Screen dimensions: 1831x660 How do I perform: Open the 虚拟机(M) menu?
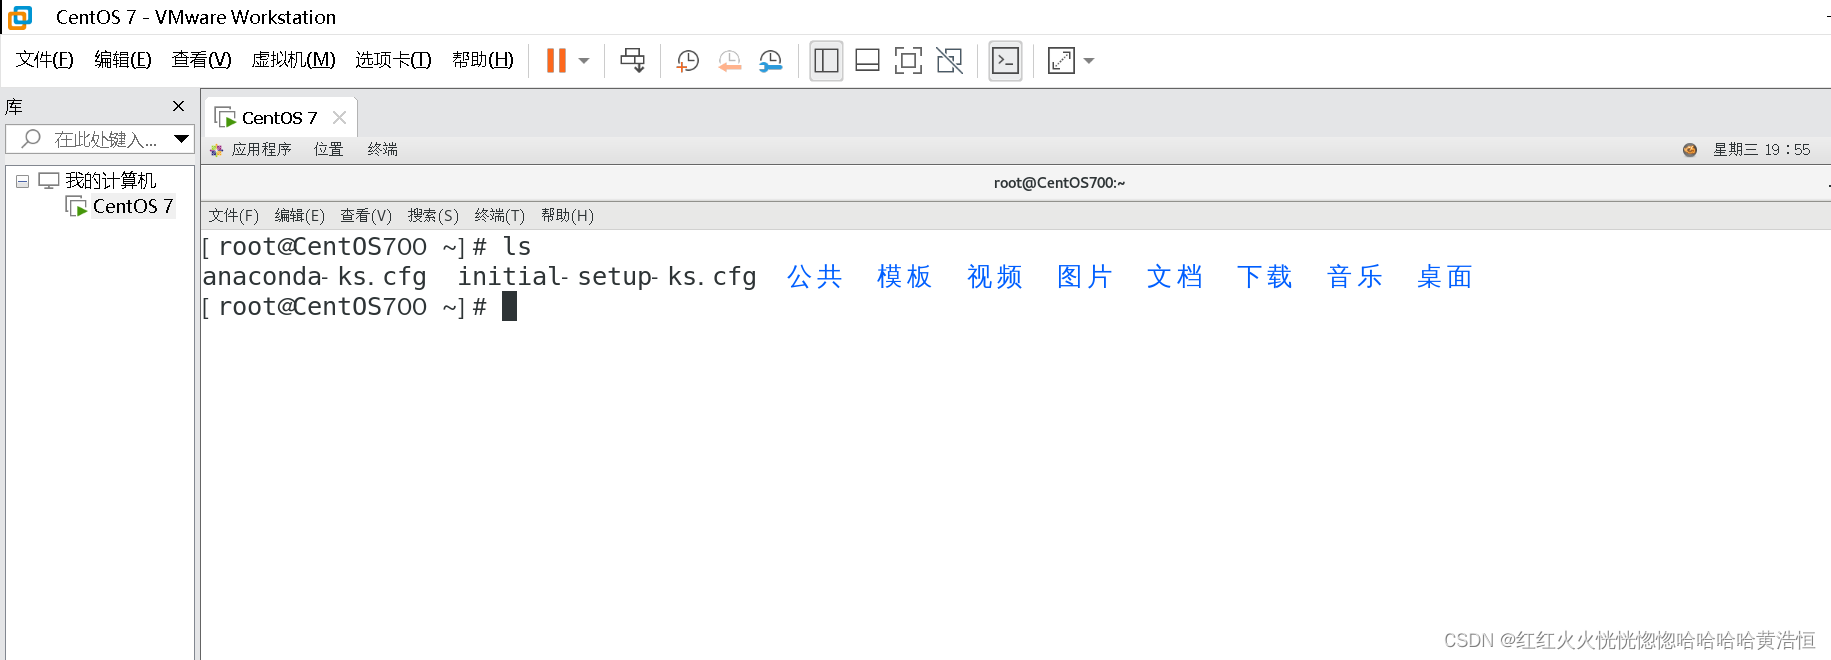coord(293,60)
